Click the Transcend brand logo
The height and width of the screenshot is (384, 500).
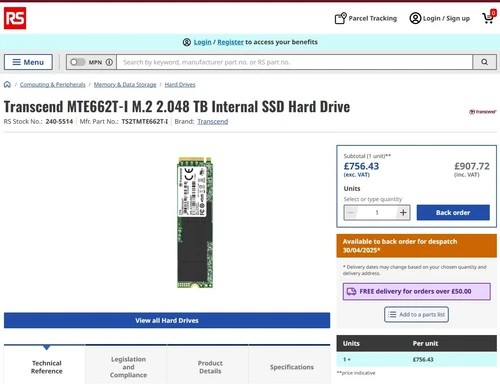[x=482, y=112]
